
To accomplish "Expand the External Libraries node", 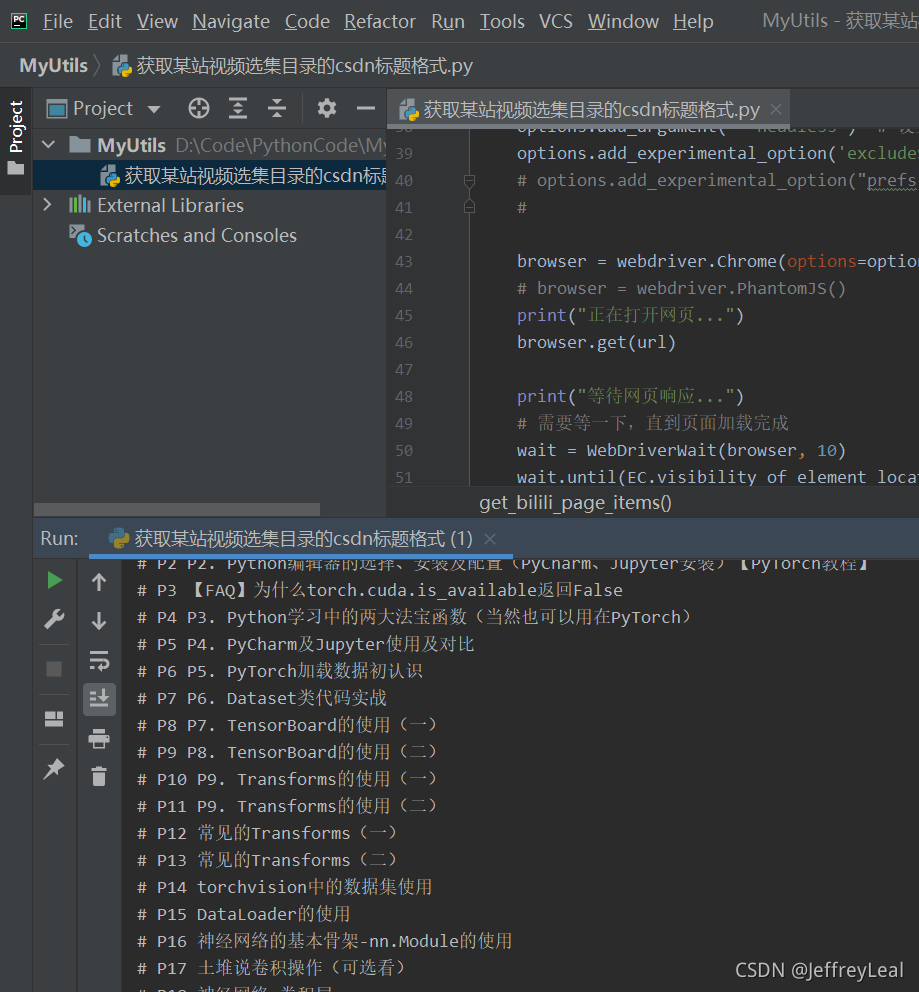I will coord(47,205).
